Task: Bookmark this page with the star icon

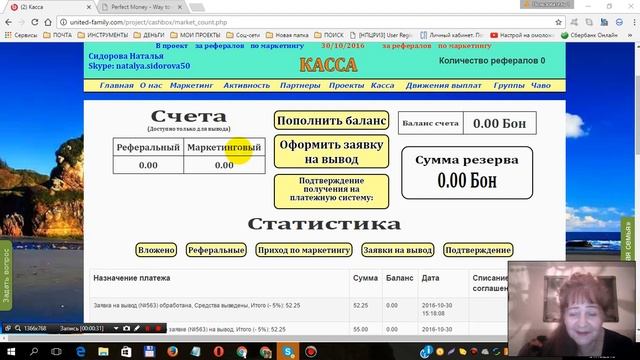Action: click(x=558, y=22)
